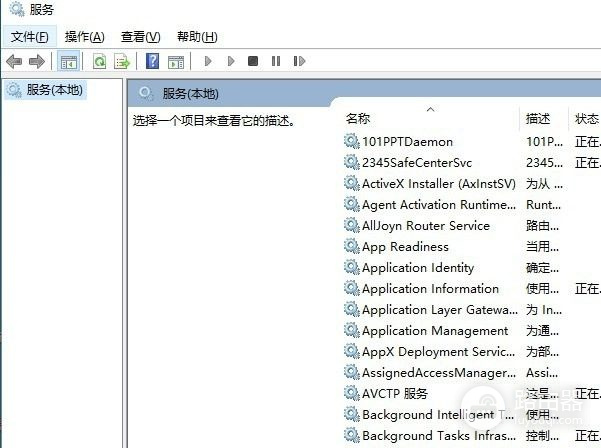Select the App Readiness service name
Viewport: 601px width, 448px height.
(x=405, y=247)
